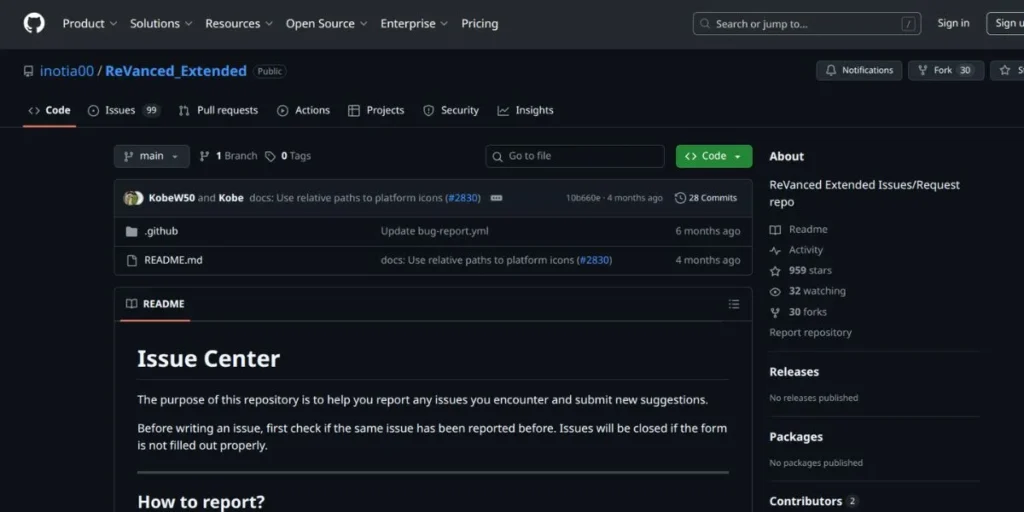The image size is (1024, 512).
Task: Open the README.md file
Action: [173, 260]
